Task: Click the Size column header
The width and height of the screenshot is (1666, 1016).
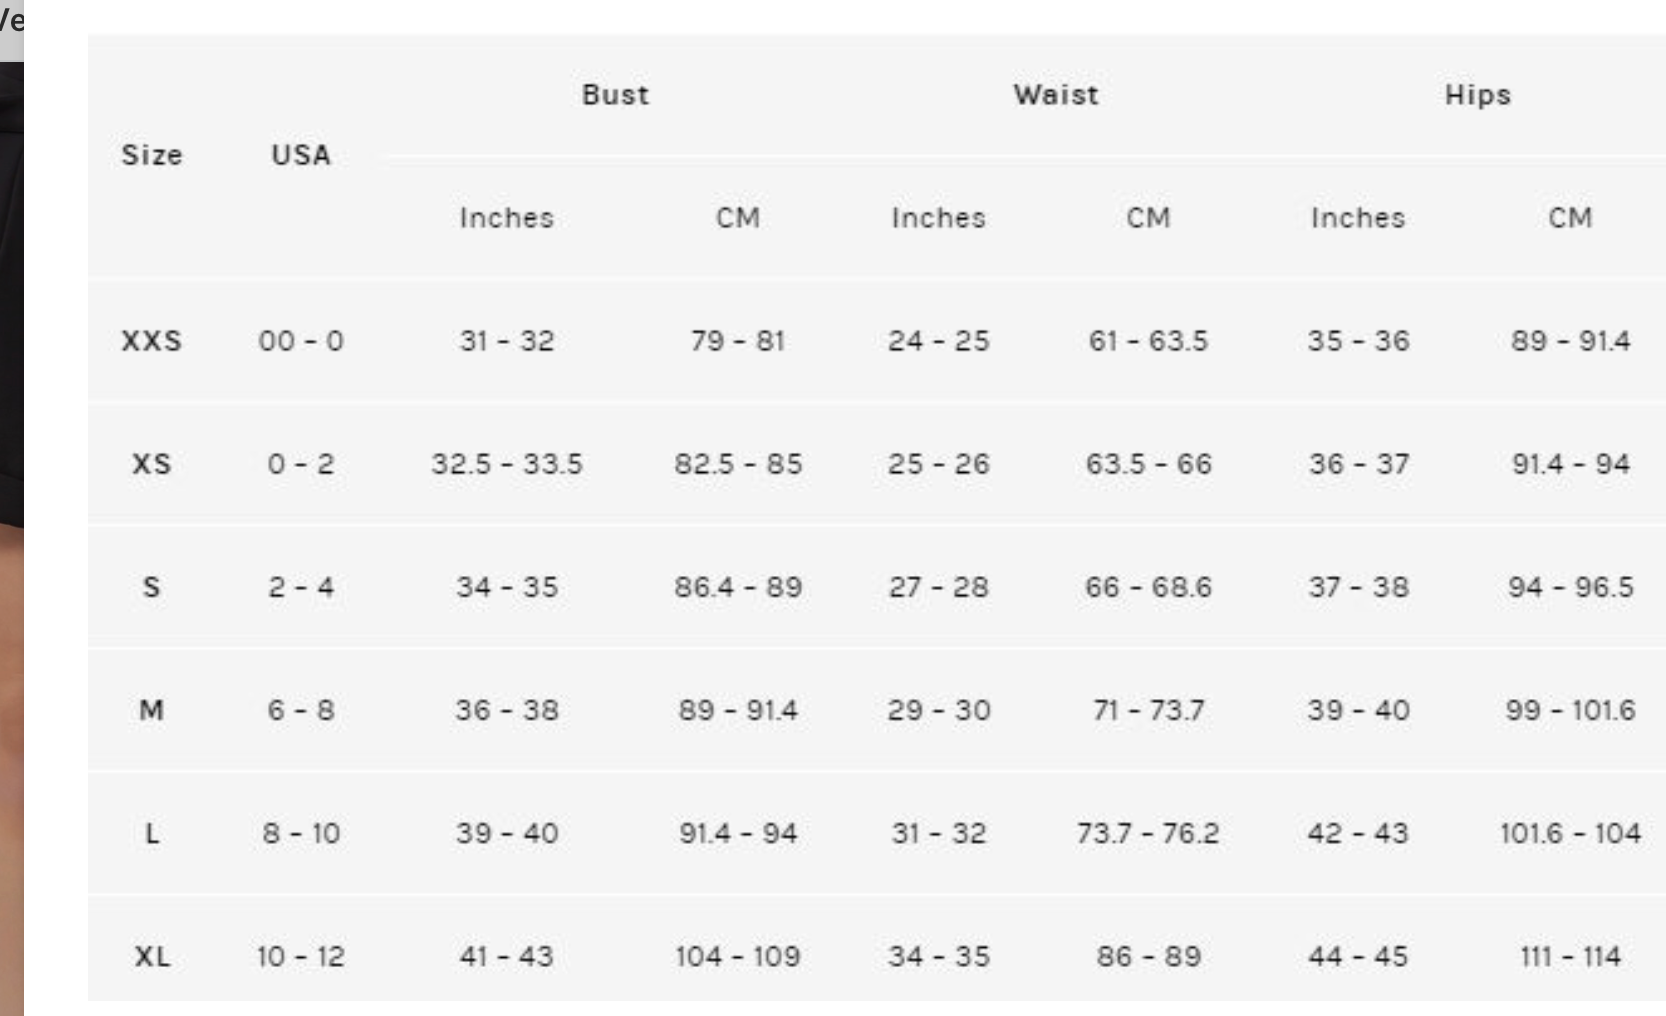Action: click(x=152, y=155)
